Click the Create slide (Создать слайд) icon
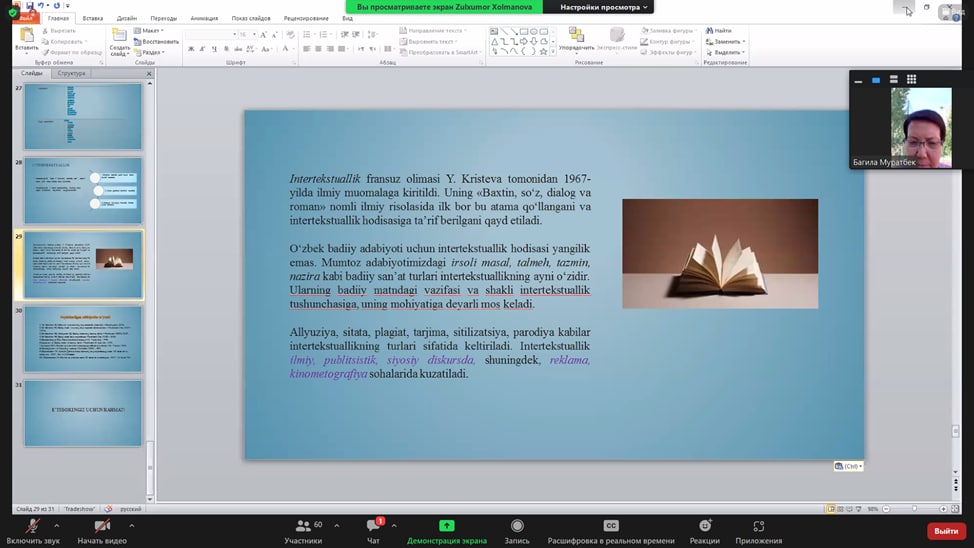The image size is (974, 548). 119,35
